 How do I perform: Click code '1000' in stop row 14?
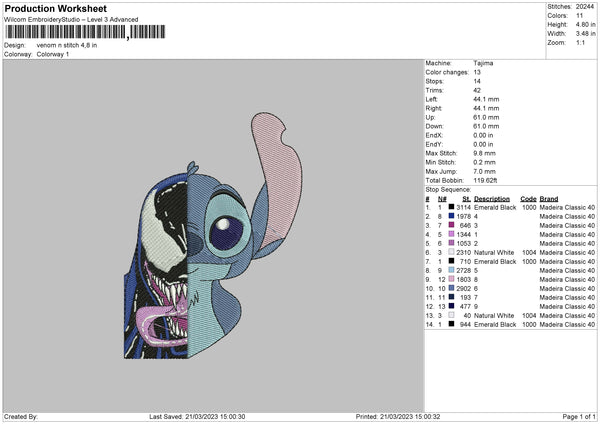[529, 324]
